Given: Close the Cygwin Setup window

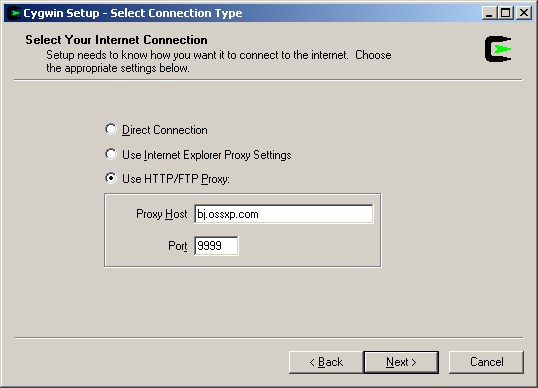Looking at the screenshot, I should click(524, 13).
